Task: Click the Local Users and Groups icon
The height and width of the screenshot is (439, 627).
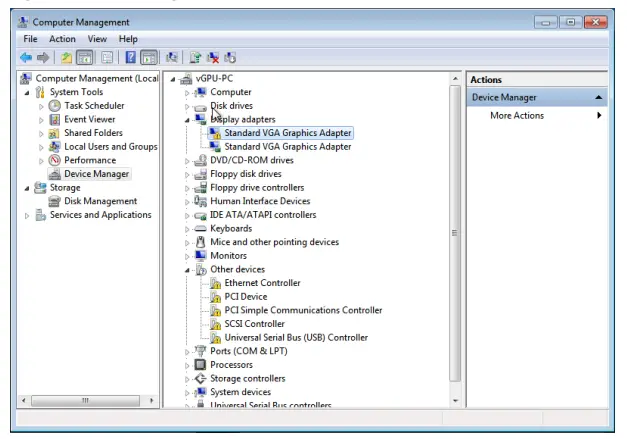Action: (x=54, y=147)
